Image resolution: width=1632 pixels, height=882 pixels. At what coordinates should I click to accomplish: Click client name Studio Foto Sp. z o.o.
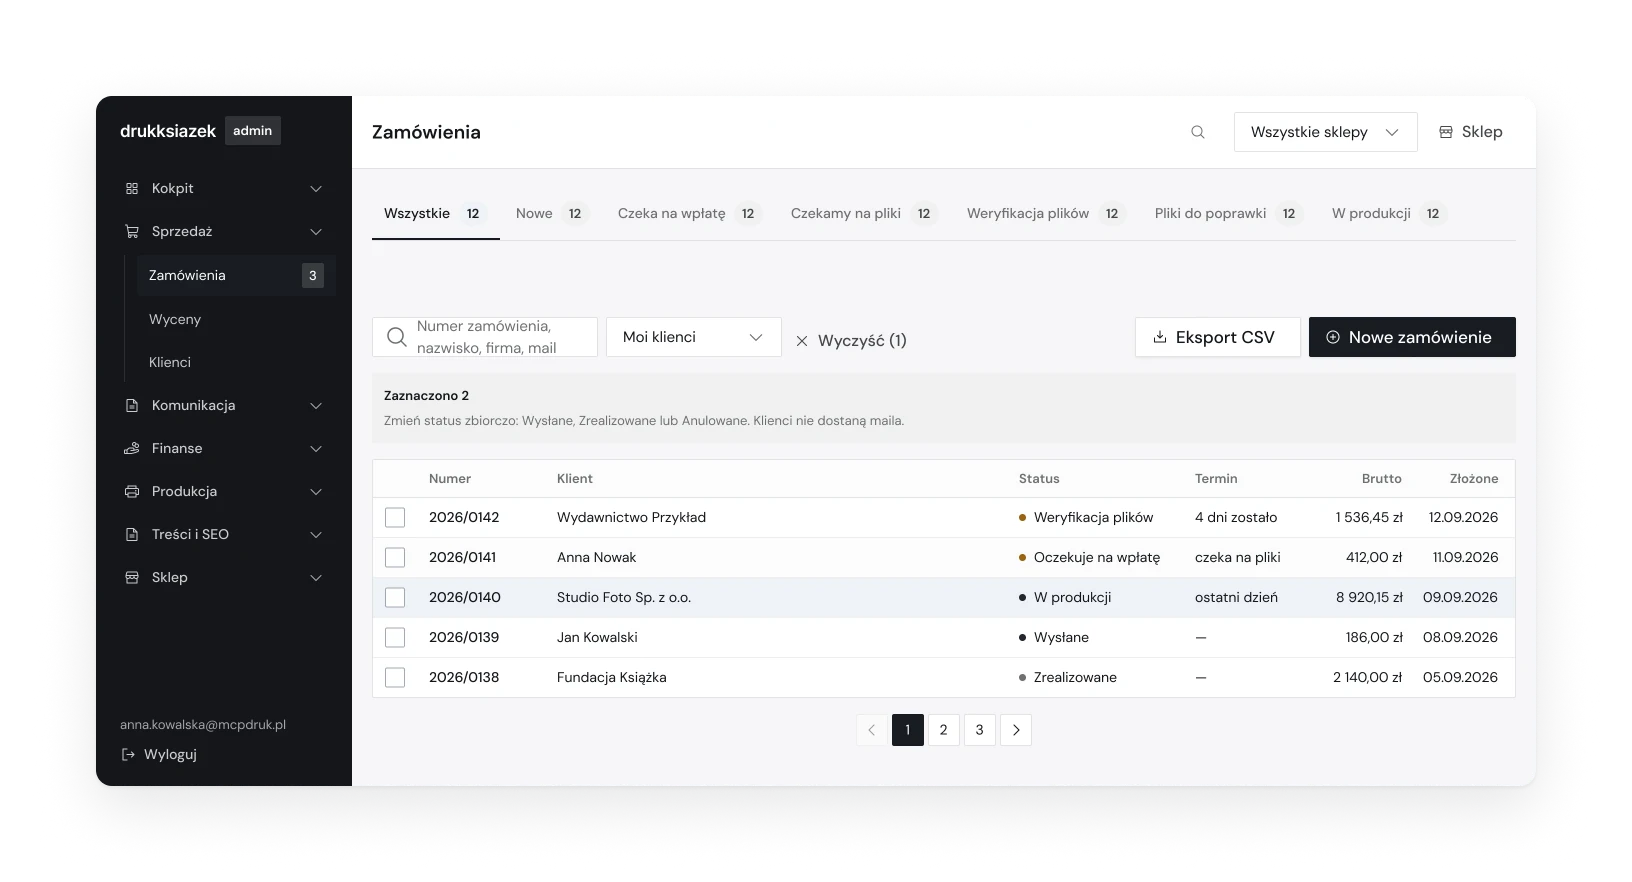click(x=624, y=597)
